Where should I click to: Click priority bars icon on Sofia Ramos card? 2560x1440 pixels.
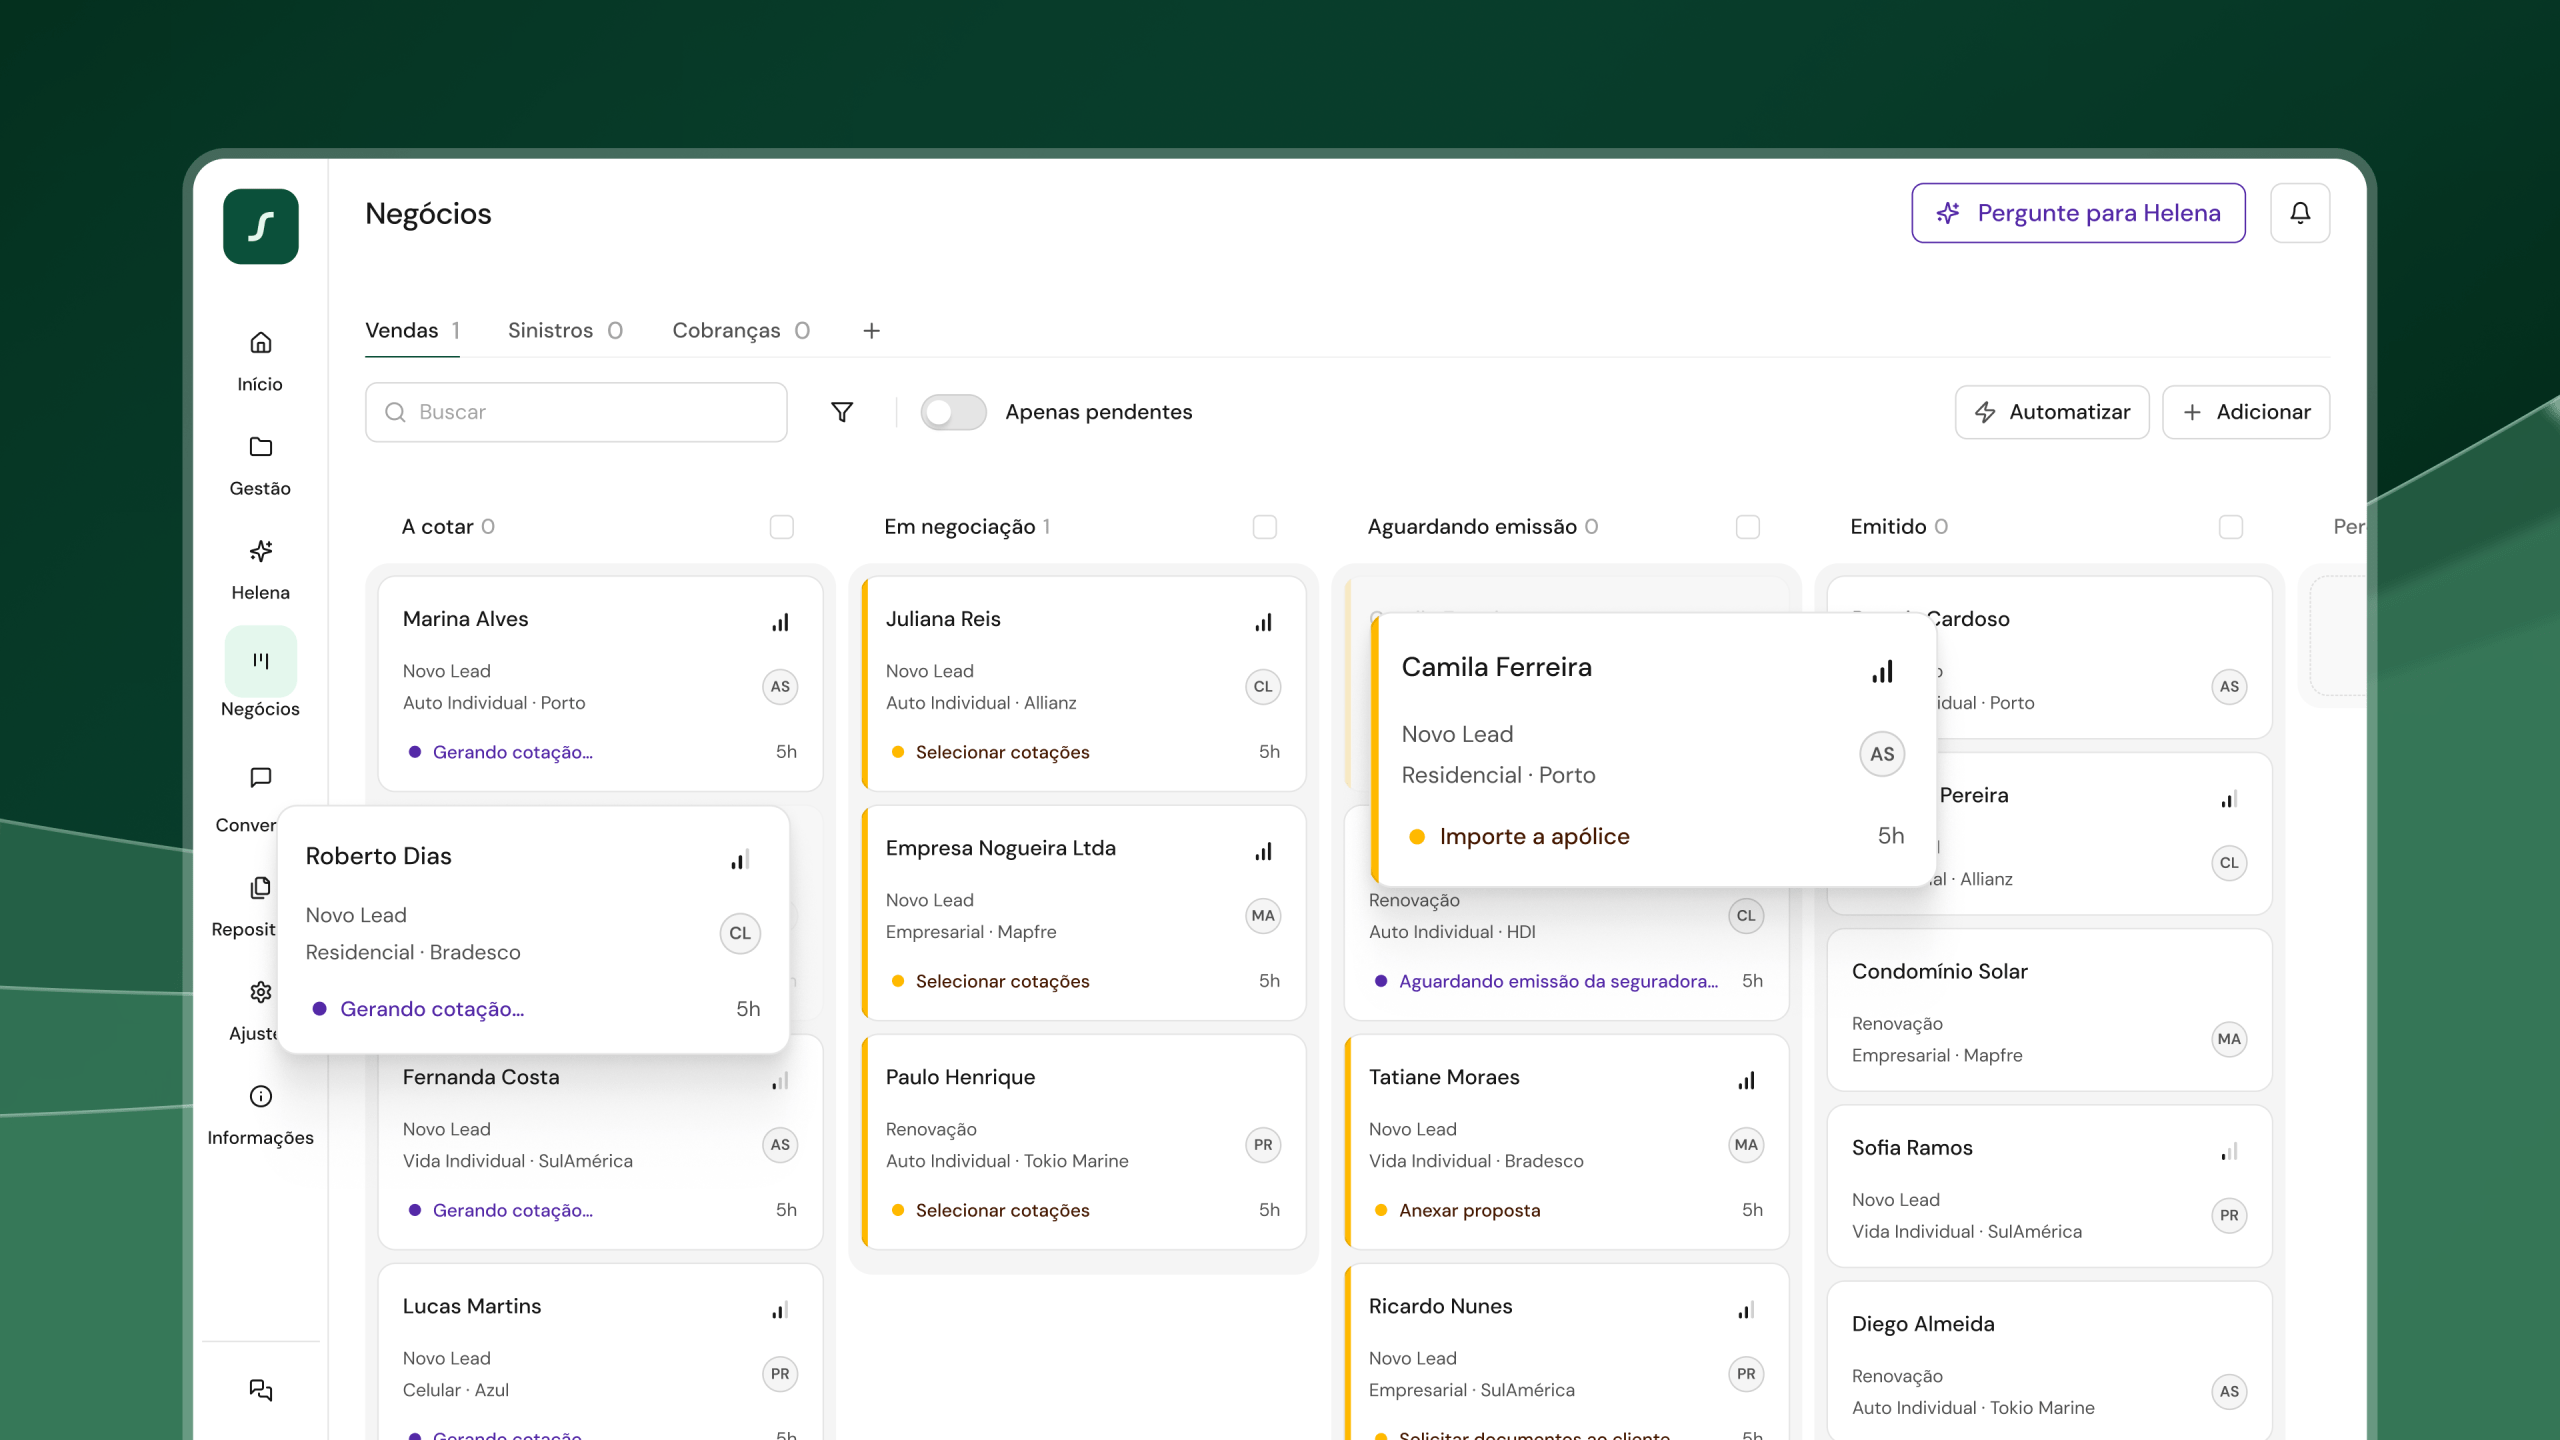click(2229, 1151)
